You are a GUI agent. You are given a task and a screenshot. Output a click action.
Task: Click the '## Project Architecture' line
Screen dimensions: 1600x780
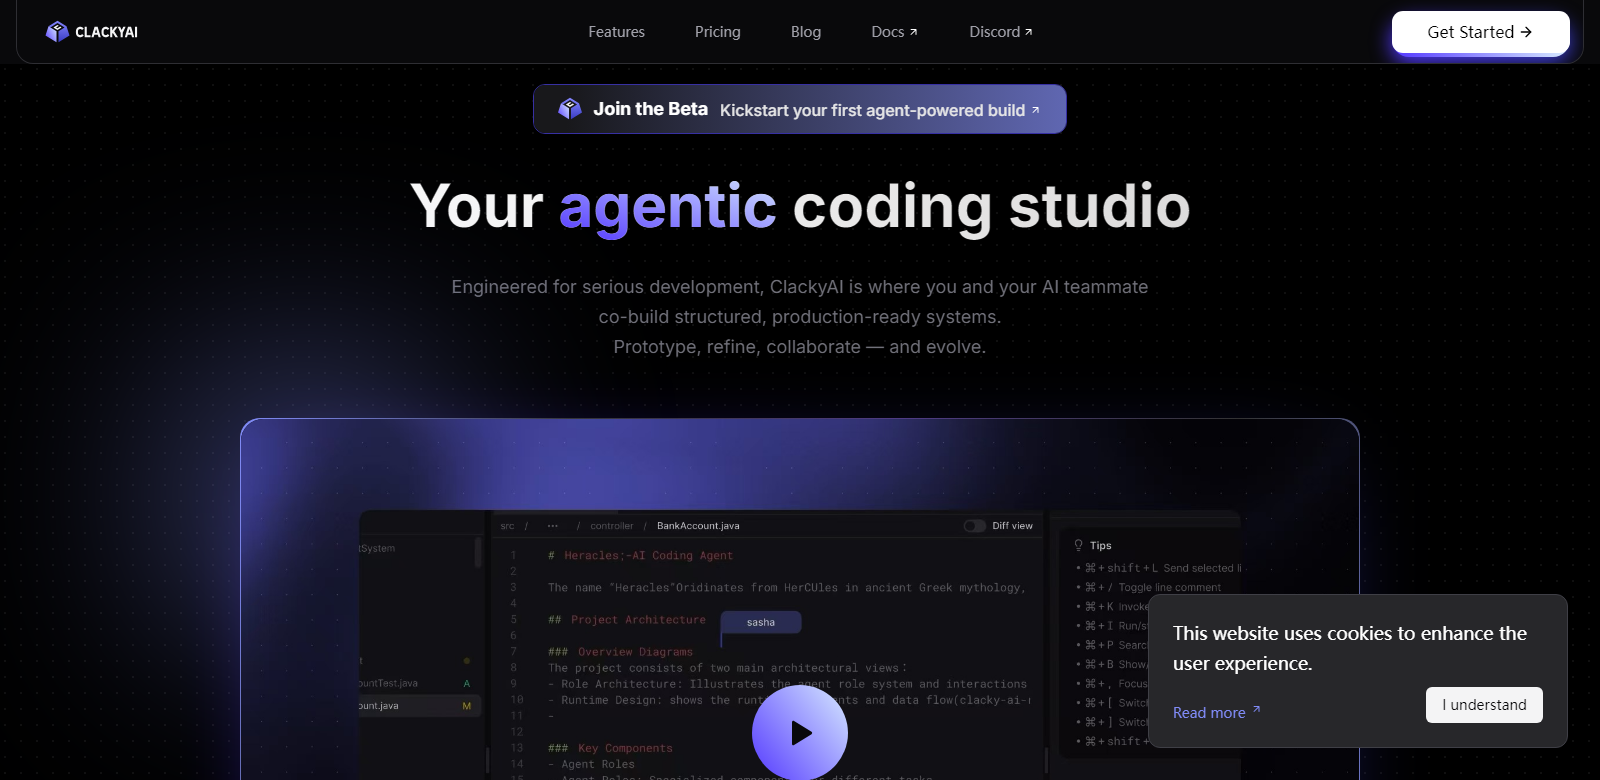point(627,620)
